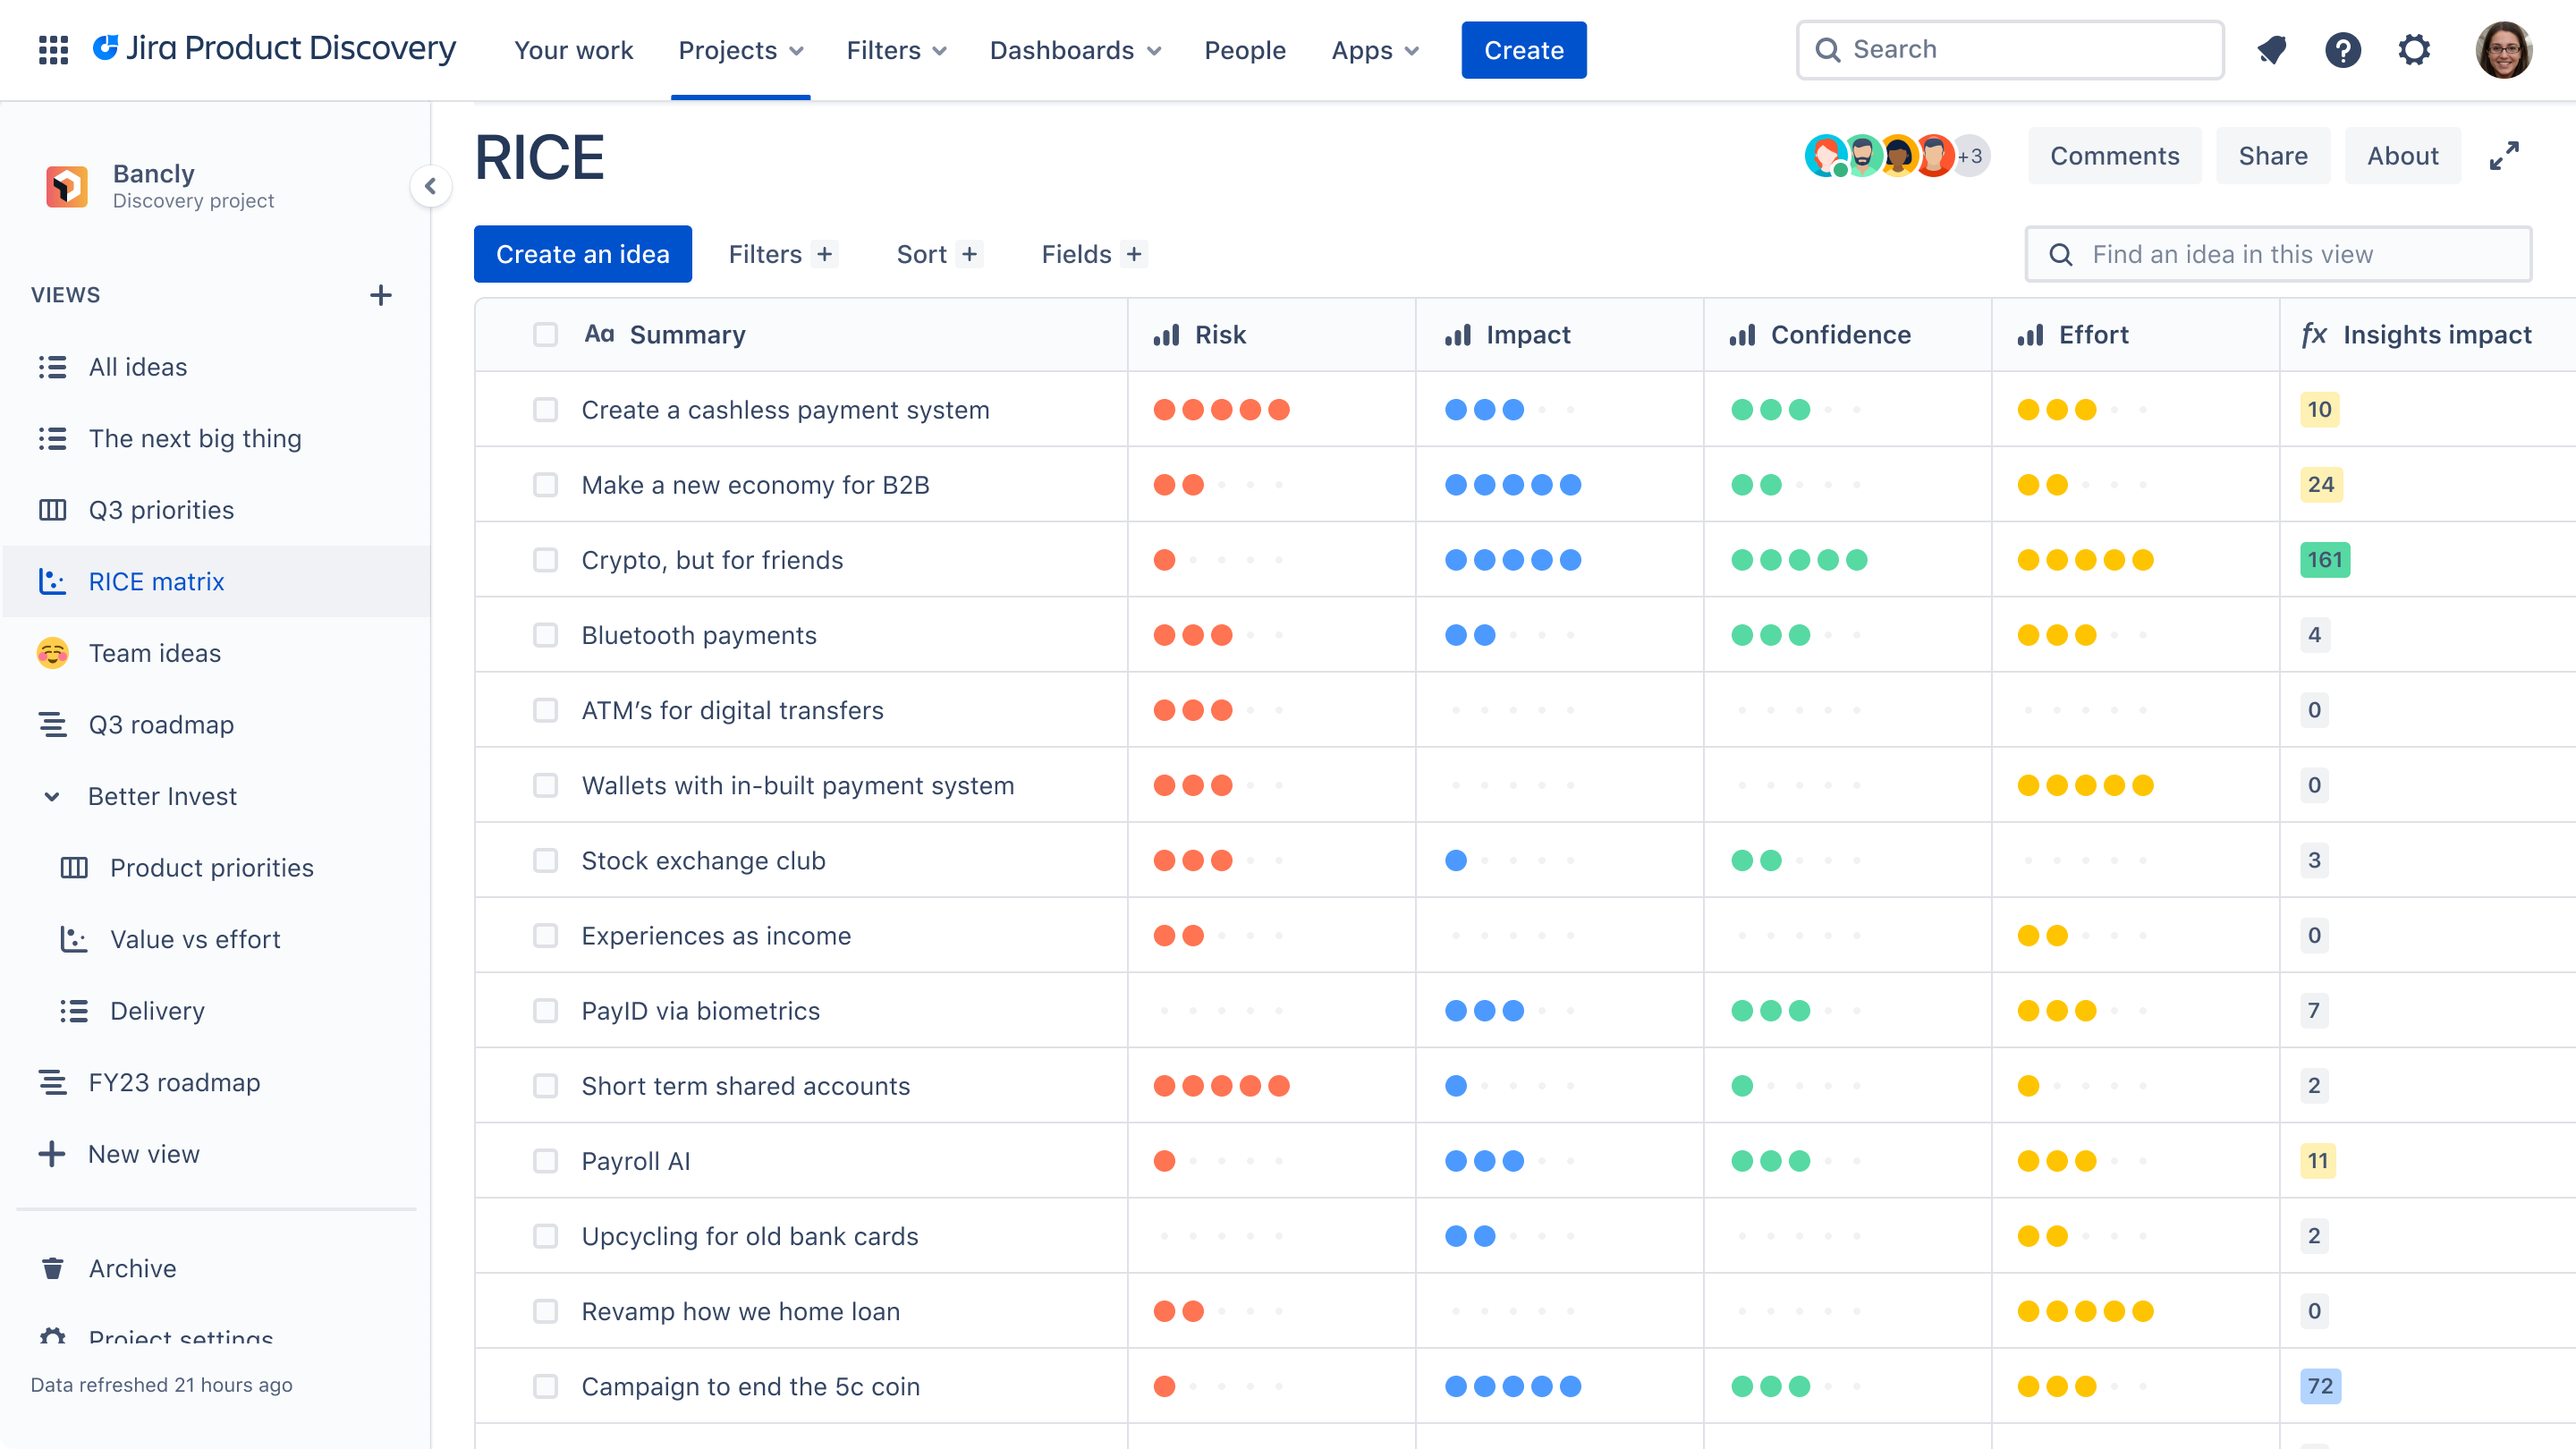Check the box for Crypto, but for friends
The width and height of the screenshot is (2576, 1449).
pyautogui.click(x=545, y=560)
